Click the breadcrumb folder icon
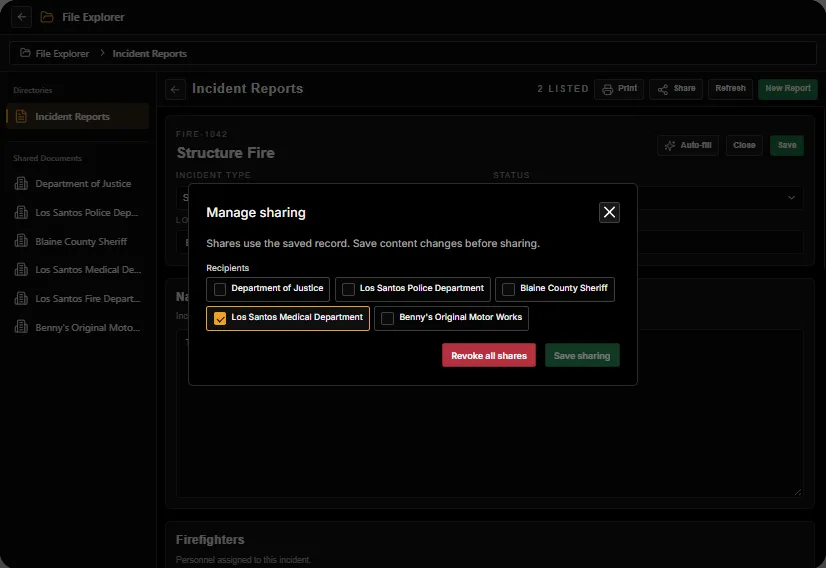 (25, 53)
